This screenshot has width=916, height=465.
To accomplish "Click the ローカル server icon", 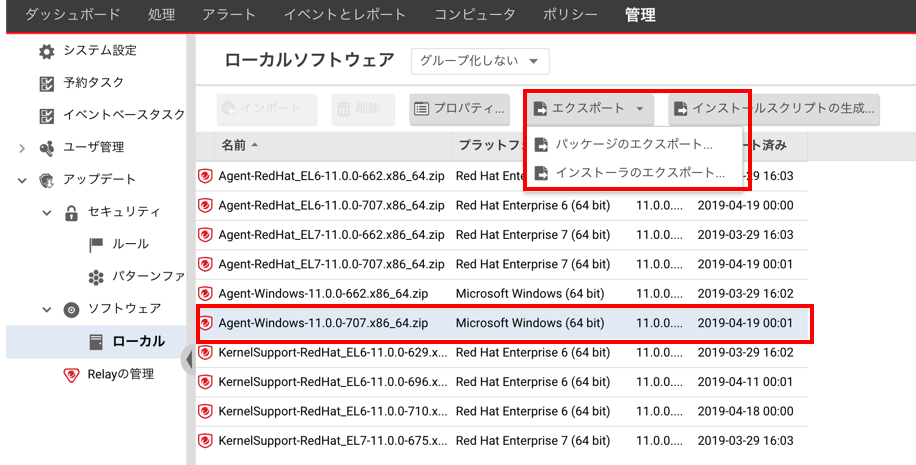I will (x=96, y=342).
